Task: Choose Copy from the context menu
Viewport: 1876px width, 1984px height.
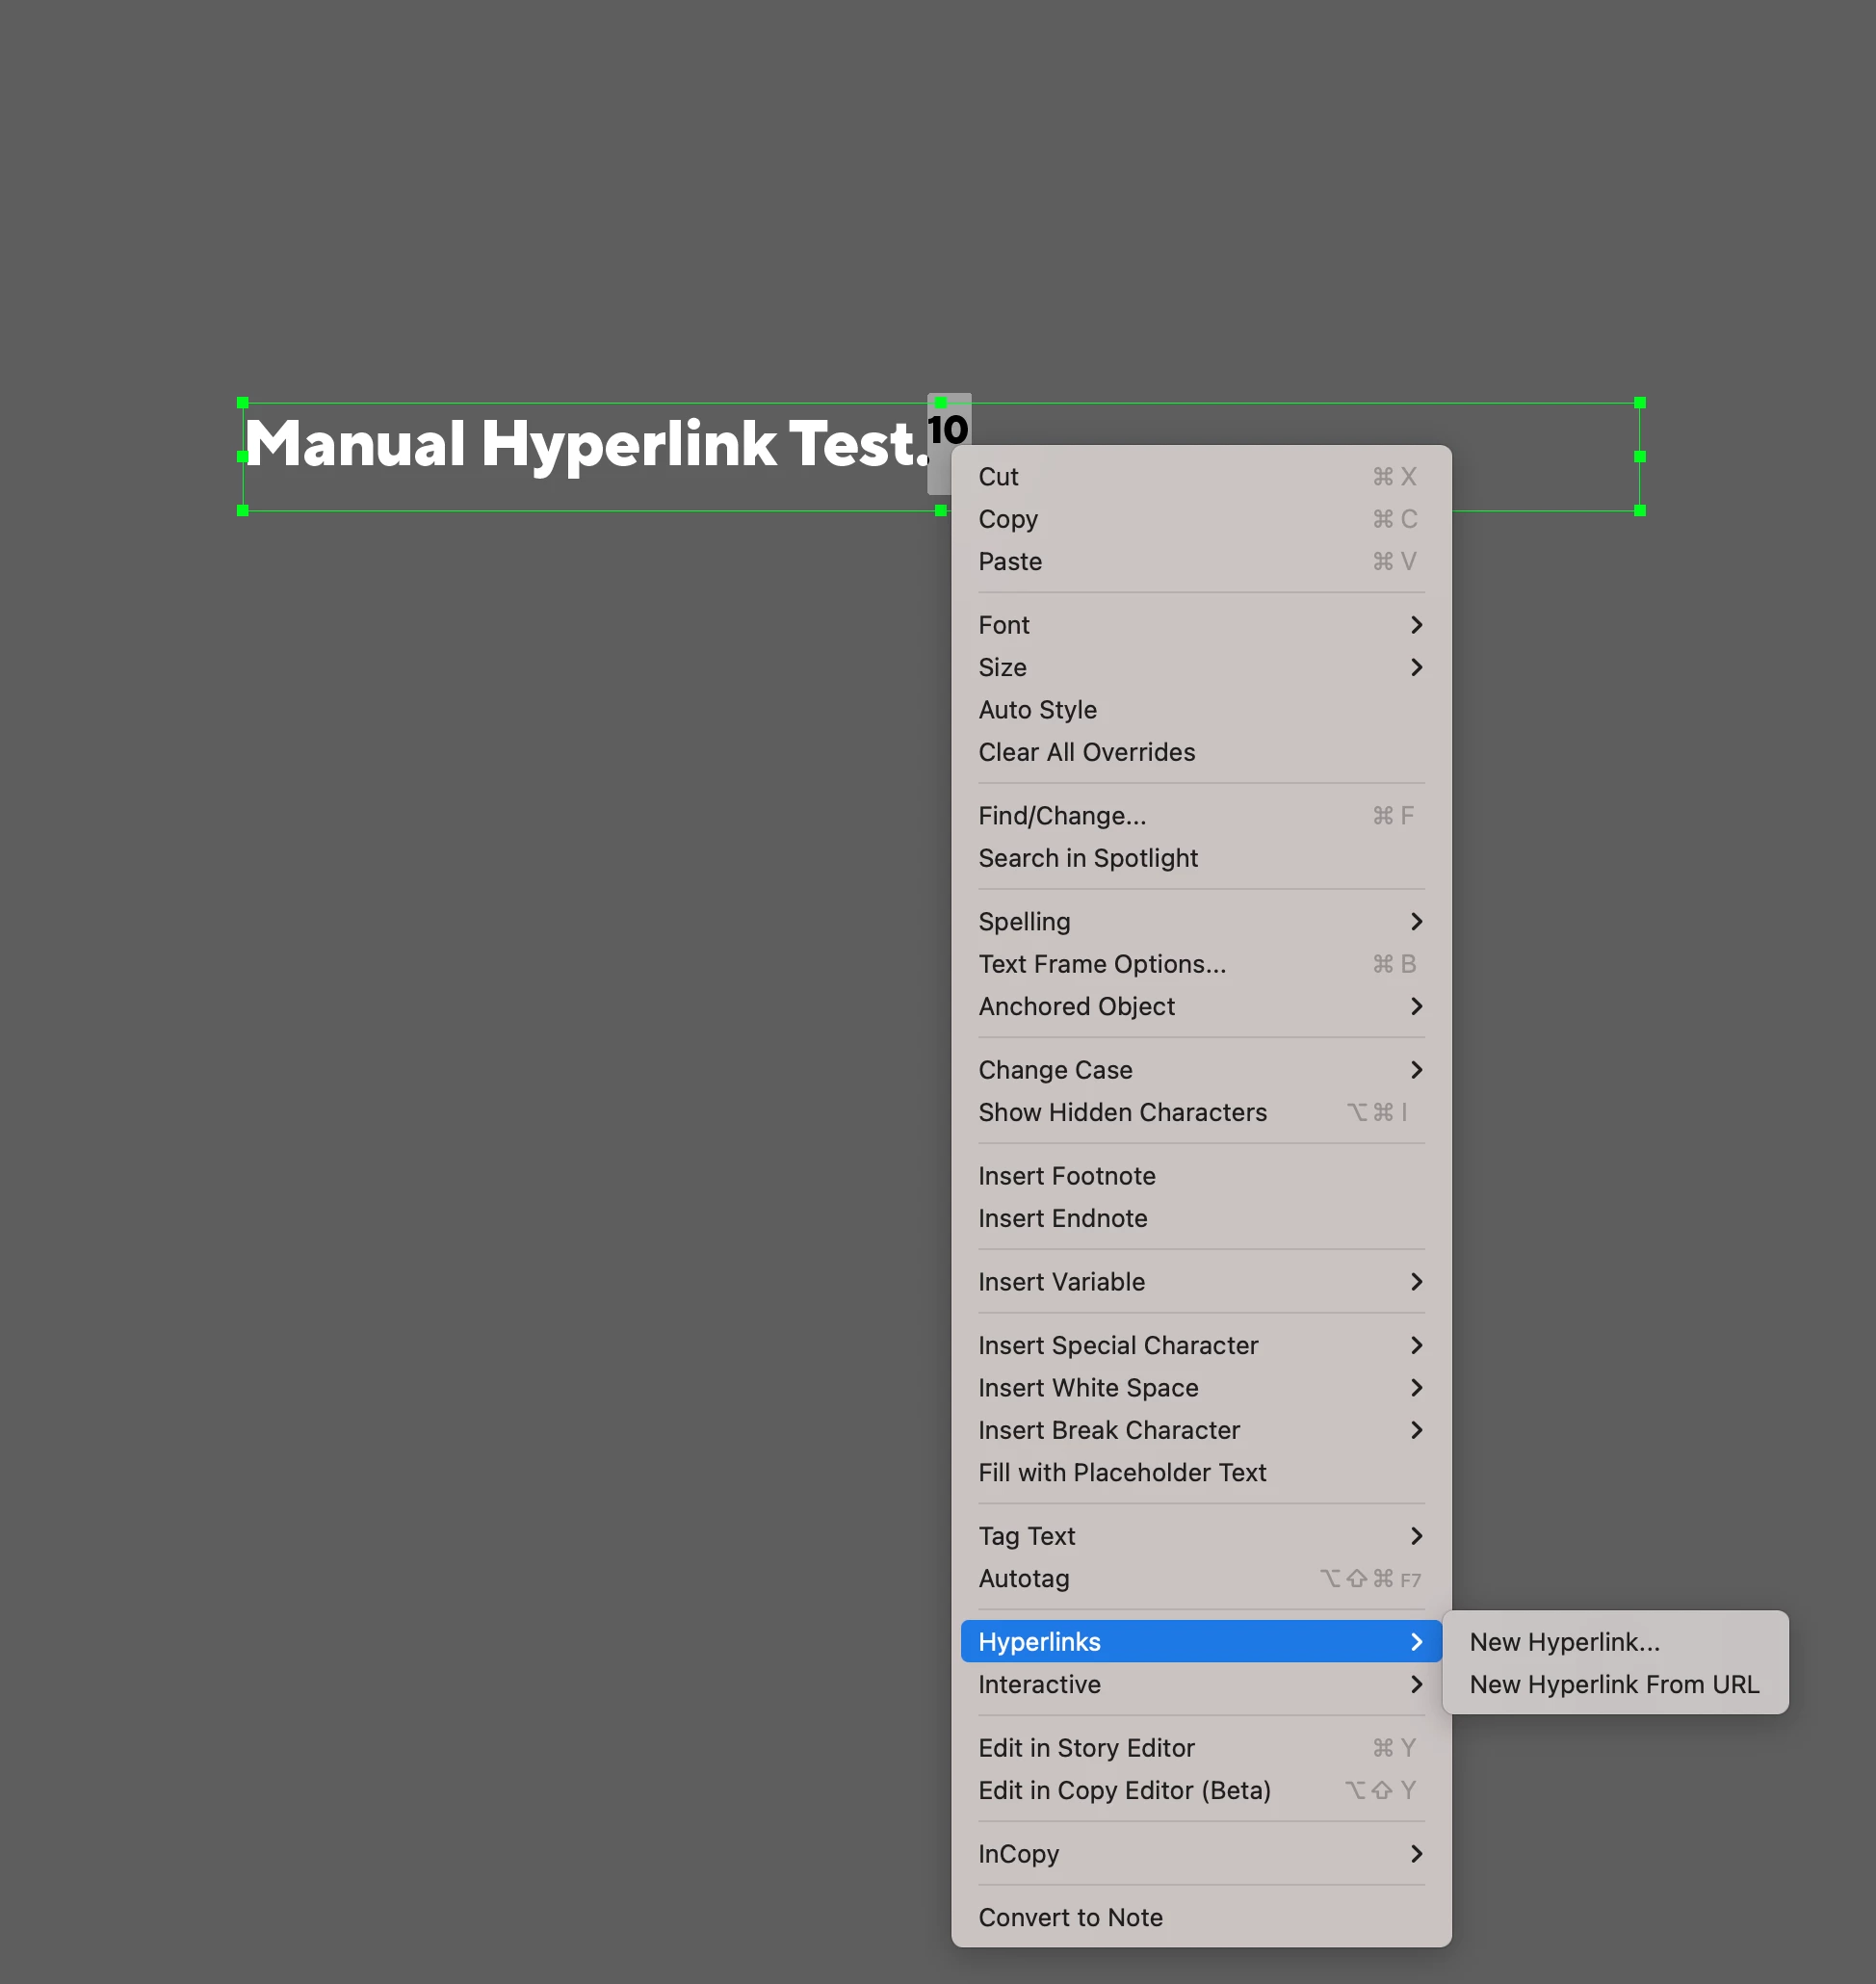Action: pos(1007,519)
